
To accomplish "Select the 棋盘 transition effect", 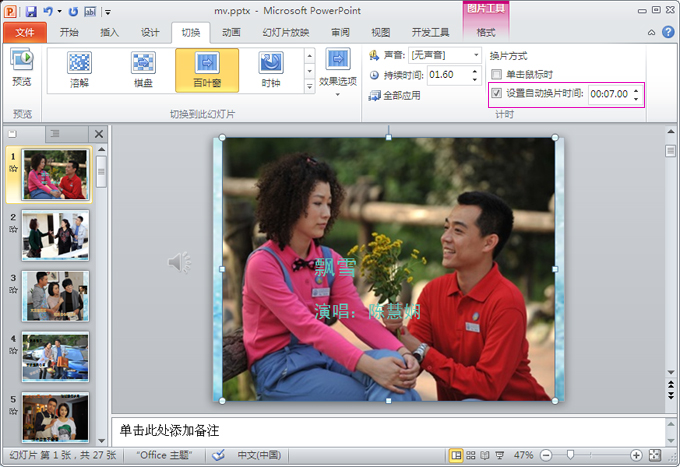I will (143, 70).
